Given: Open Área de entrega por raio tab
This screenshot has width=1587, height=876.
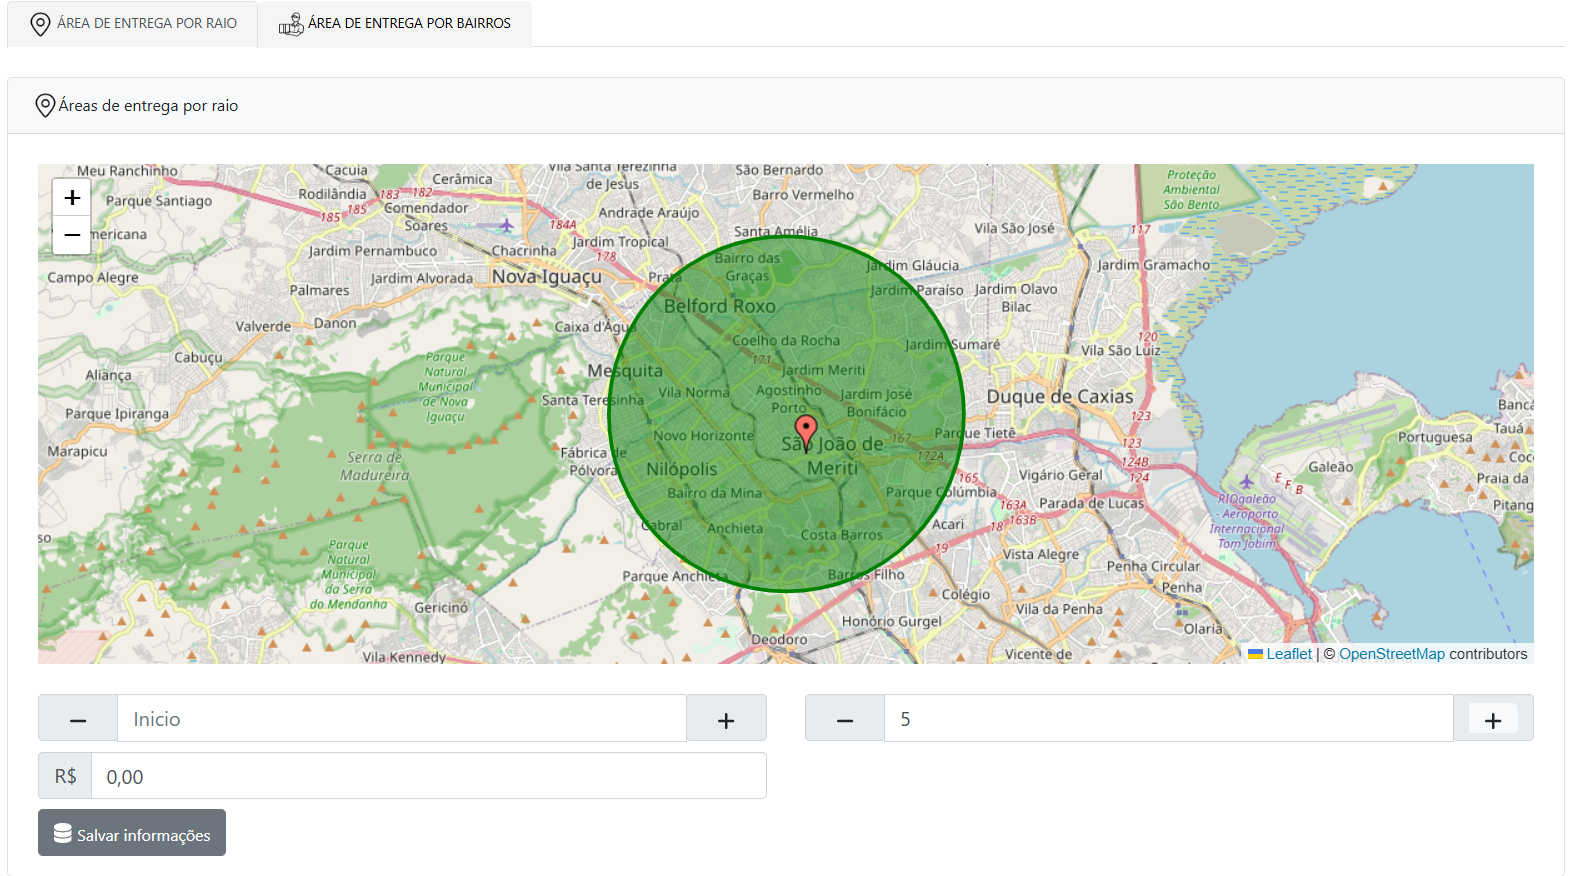Looking at the screenshot, I should (x=133, y=23).
